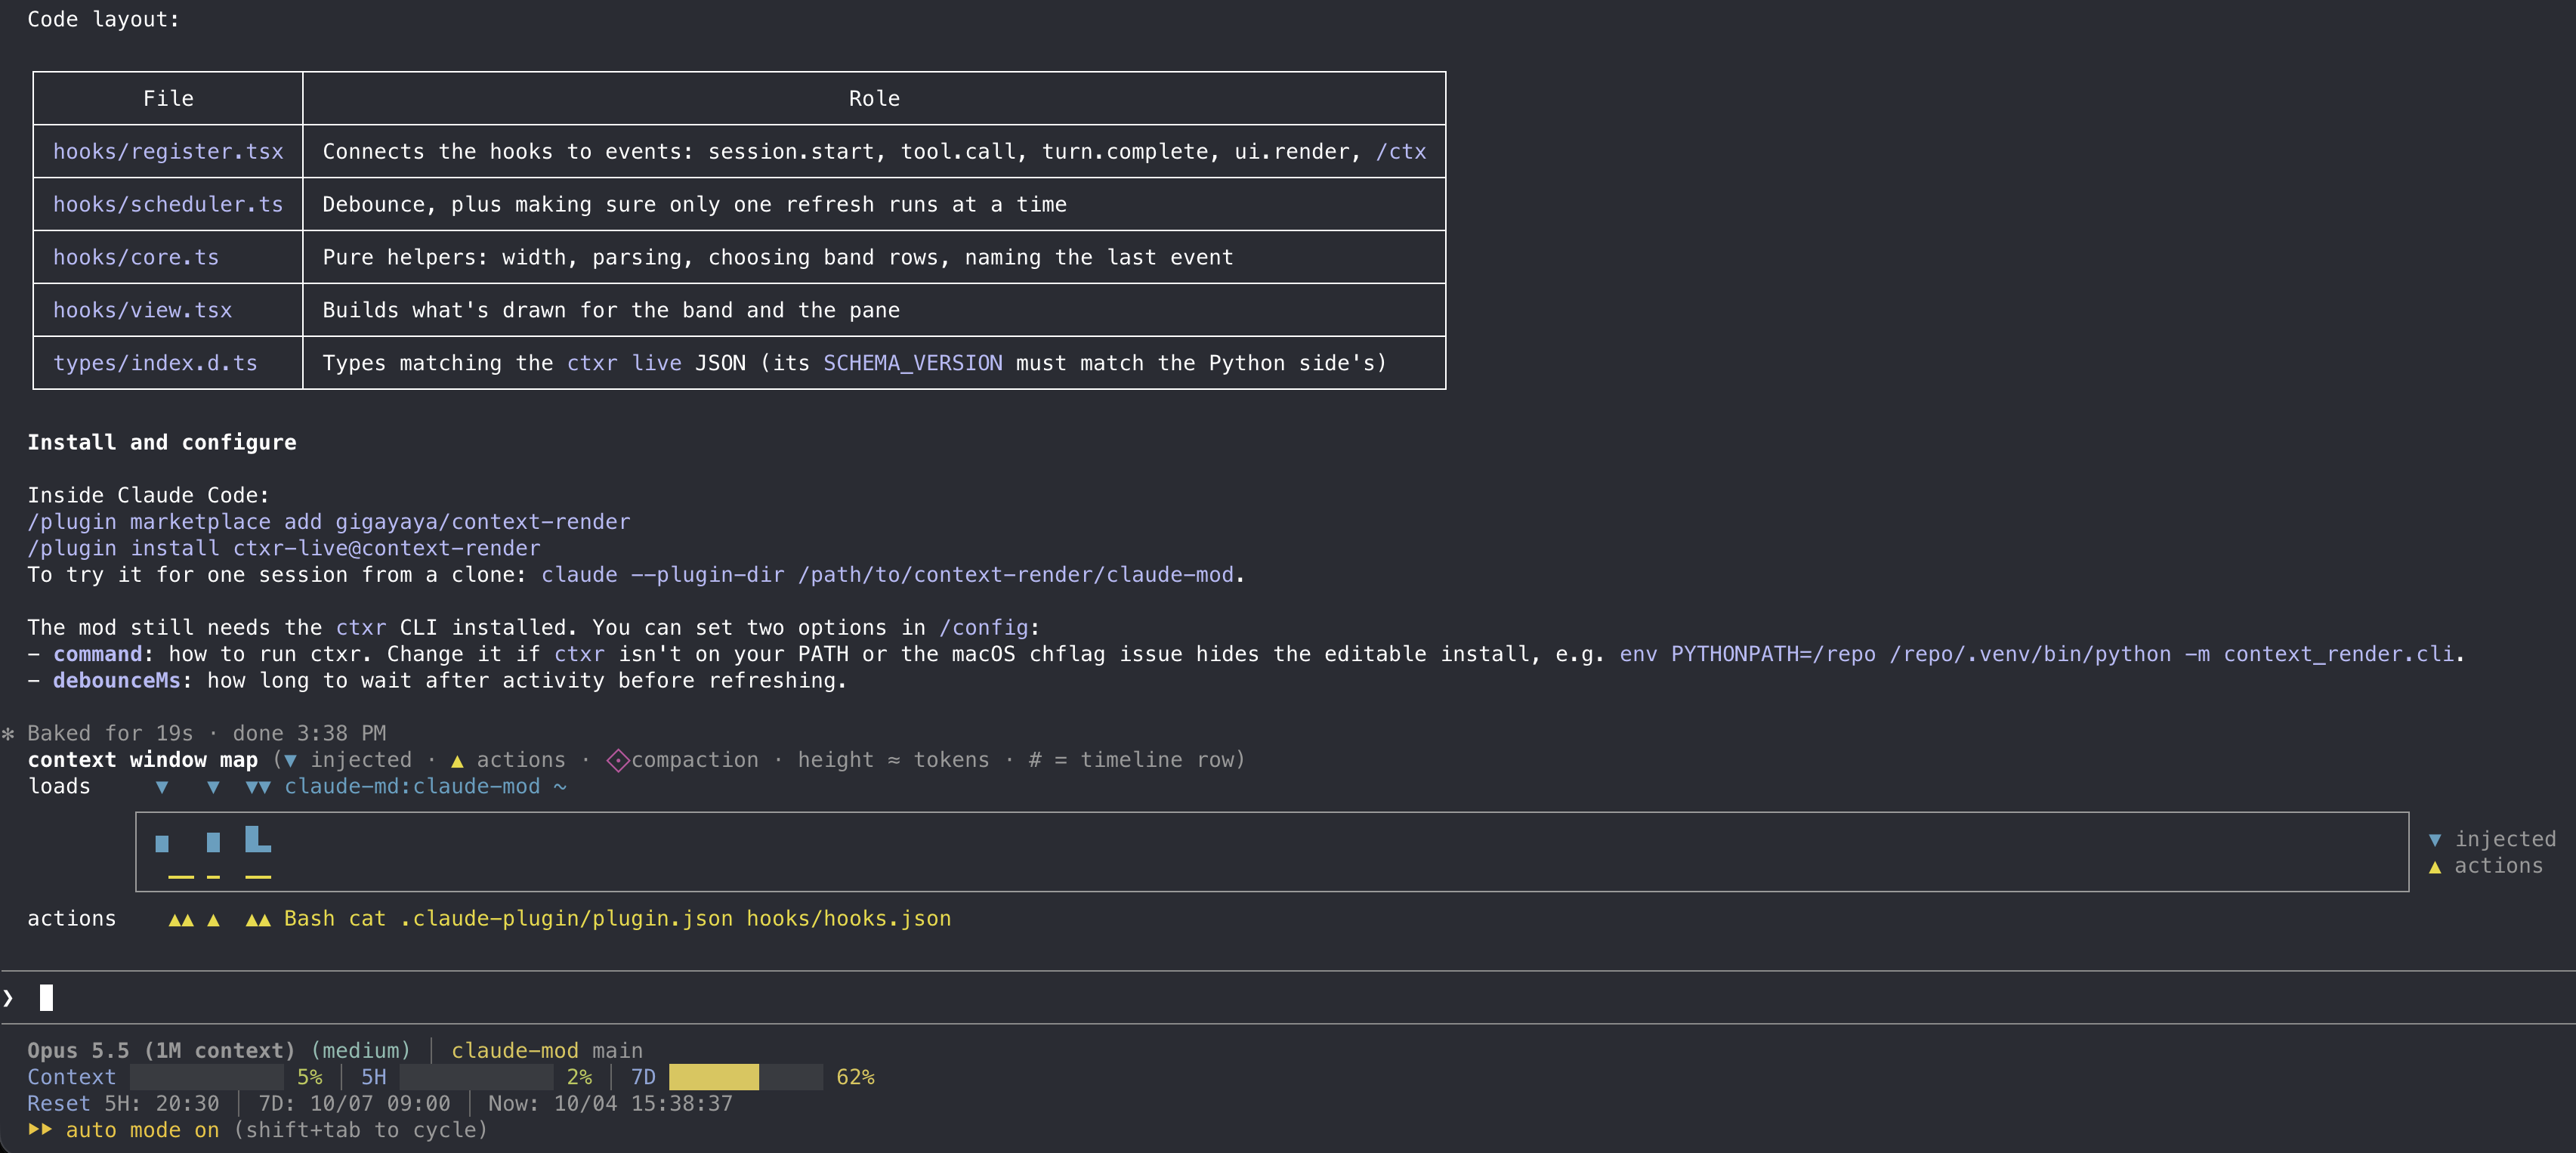Click the 7D usage bar showing 62%

point(746,1077)
